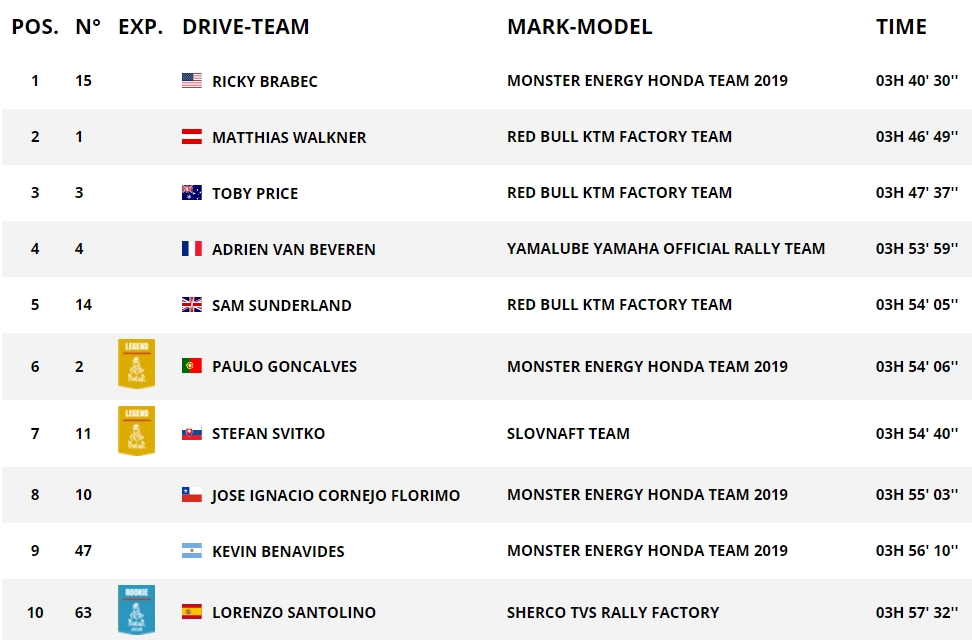Sort by the TIME column header
Image resolution: width=972 pixels, height=640 pixels.
(901, 27)
